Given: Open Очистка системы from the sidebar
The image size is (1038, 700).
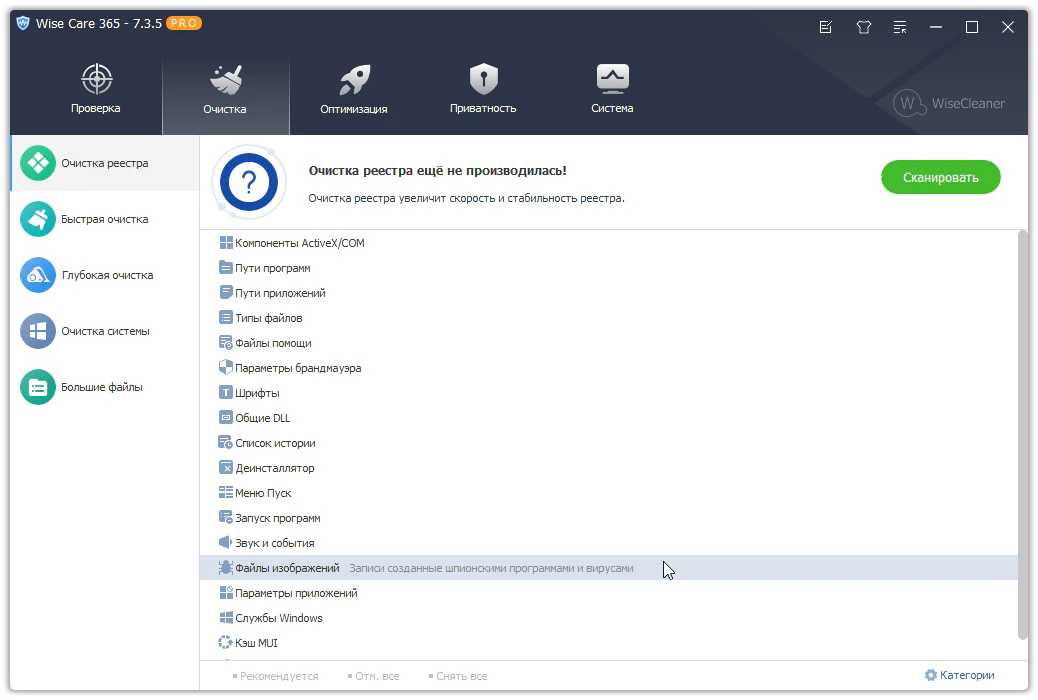Looking at the screenshot, I should (x=104, y=331).
